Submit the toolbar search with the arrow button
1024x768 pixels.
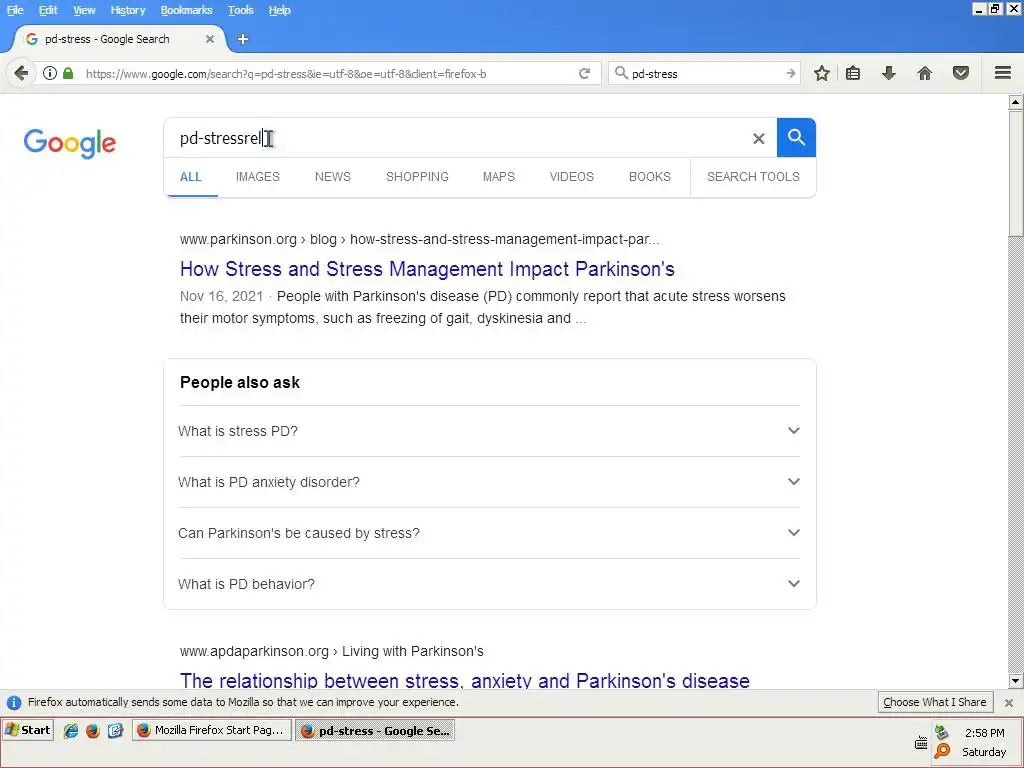(x=791, y=73)
